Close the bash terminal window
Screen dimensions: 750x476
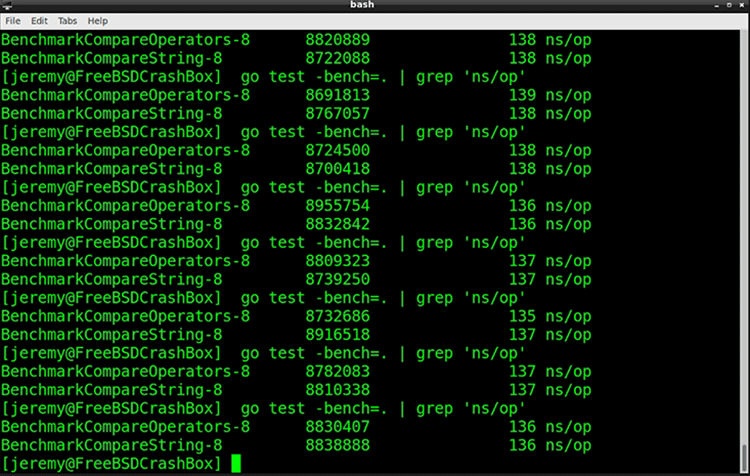pos(742,5)
